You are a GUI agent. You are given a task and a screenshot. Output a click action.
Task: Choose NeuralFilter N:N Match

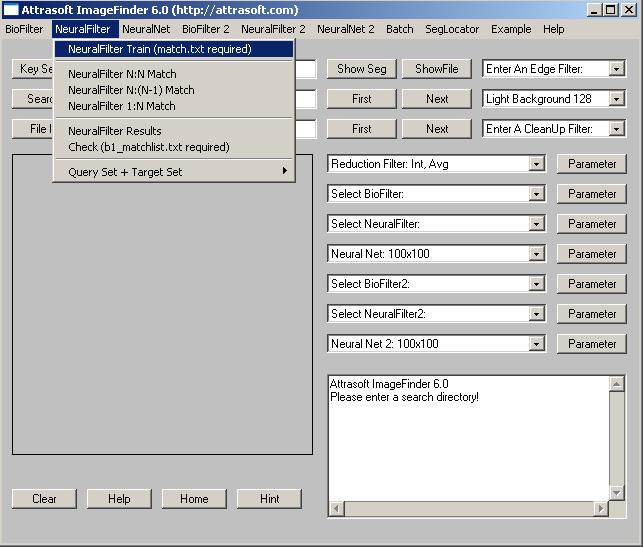point(122,74)
